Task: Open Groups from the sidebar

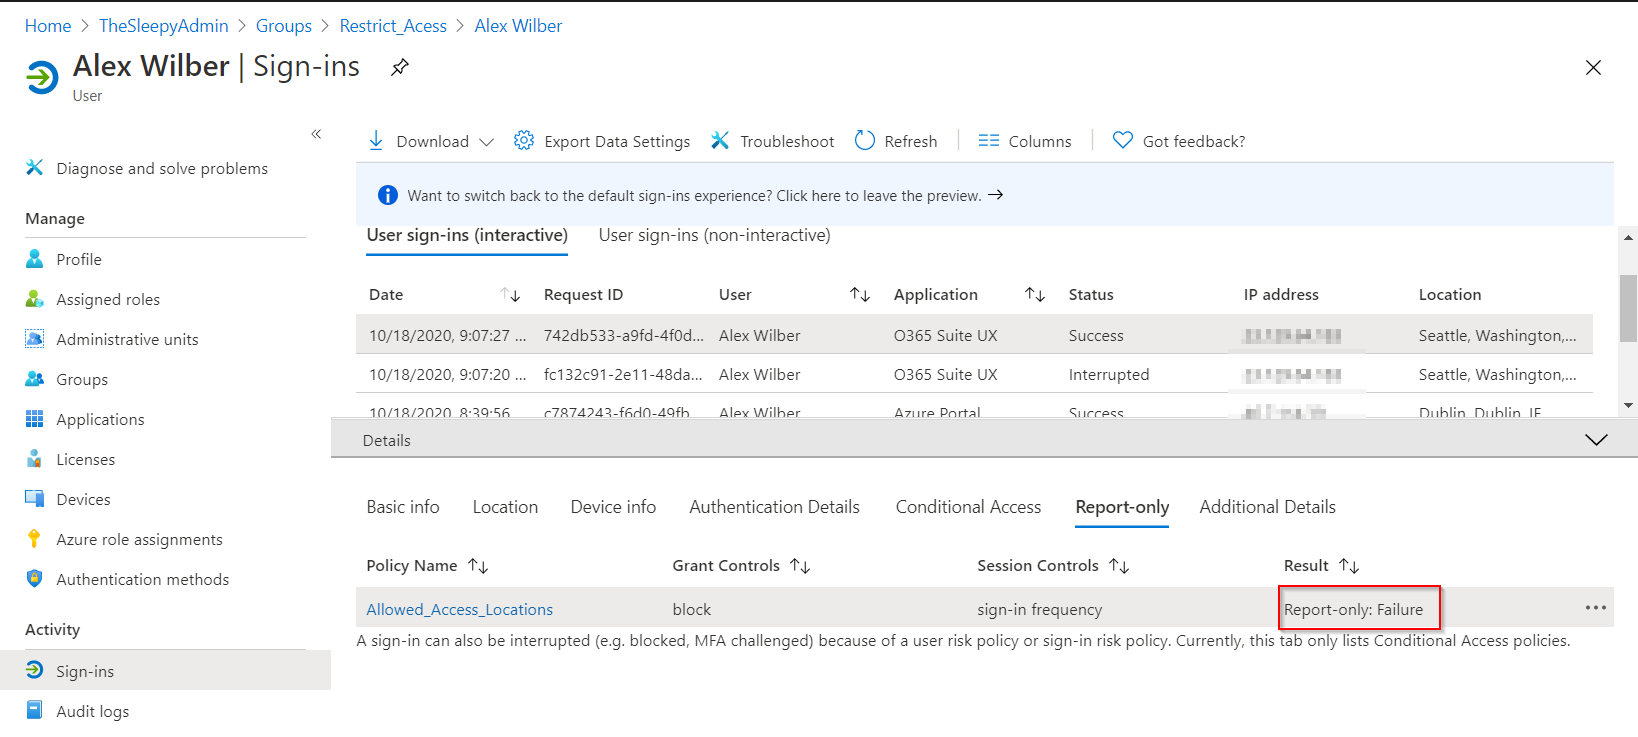Action: (x=82, y=379)
